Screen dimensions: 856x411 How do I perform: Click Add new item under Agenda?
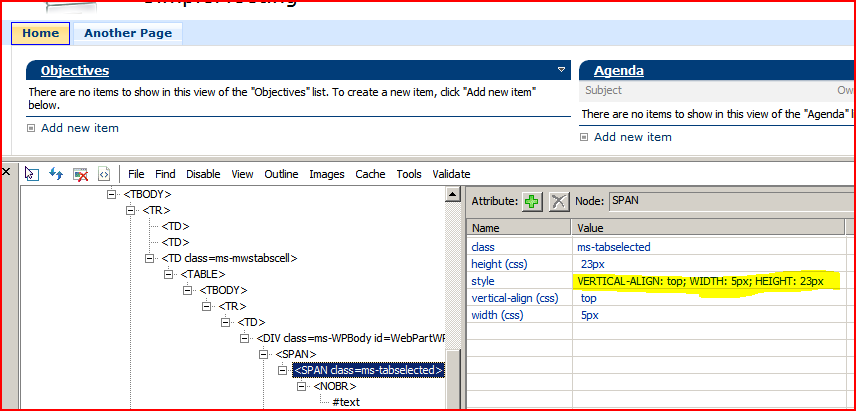632,137
